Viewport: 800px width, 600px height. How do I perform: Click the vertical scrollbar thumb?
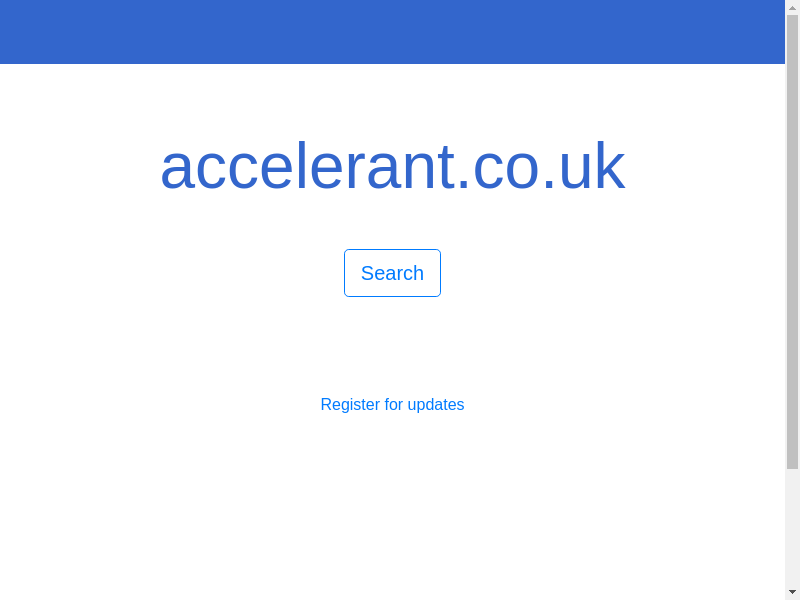pos(792,242)
